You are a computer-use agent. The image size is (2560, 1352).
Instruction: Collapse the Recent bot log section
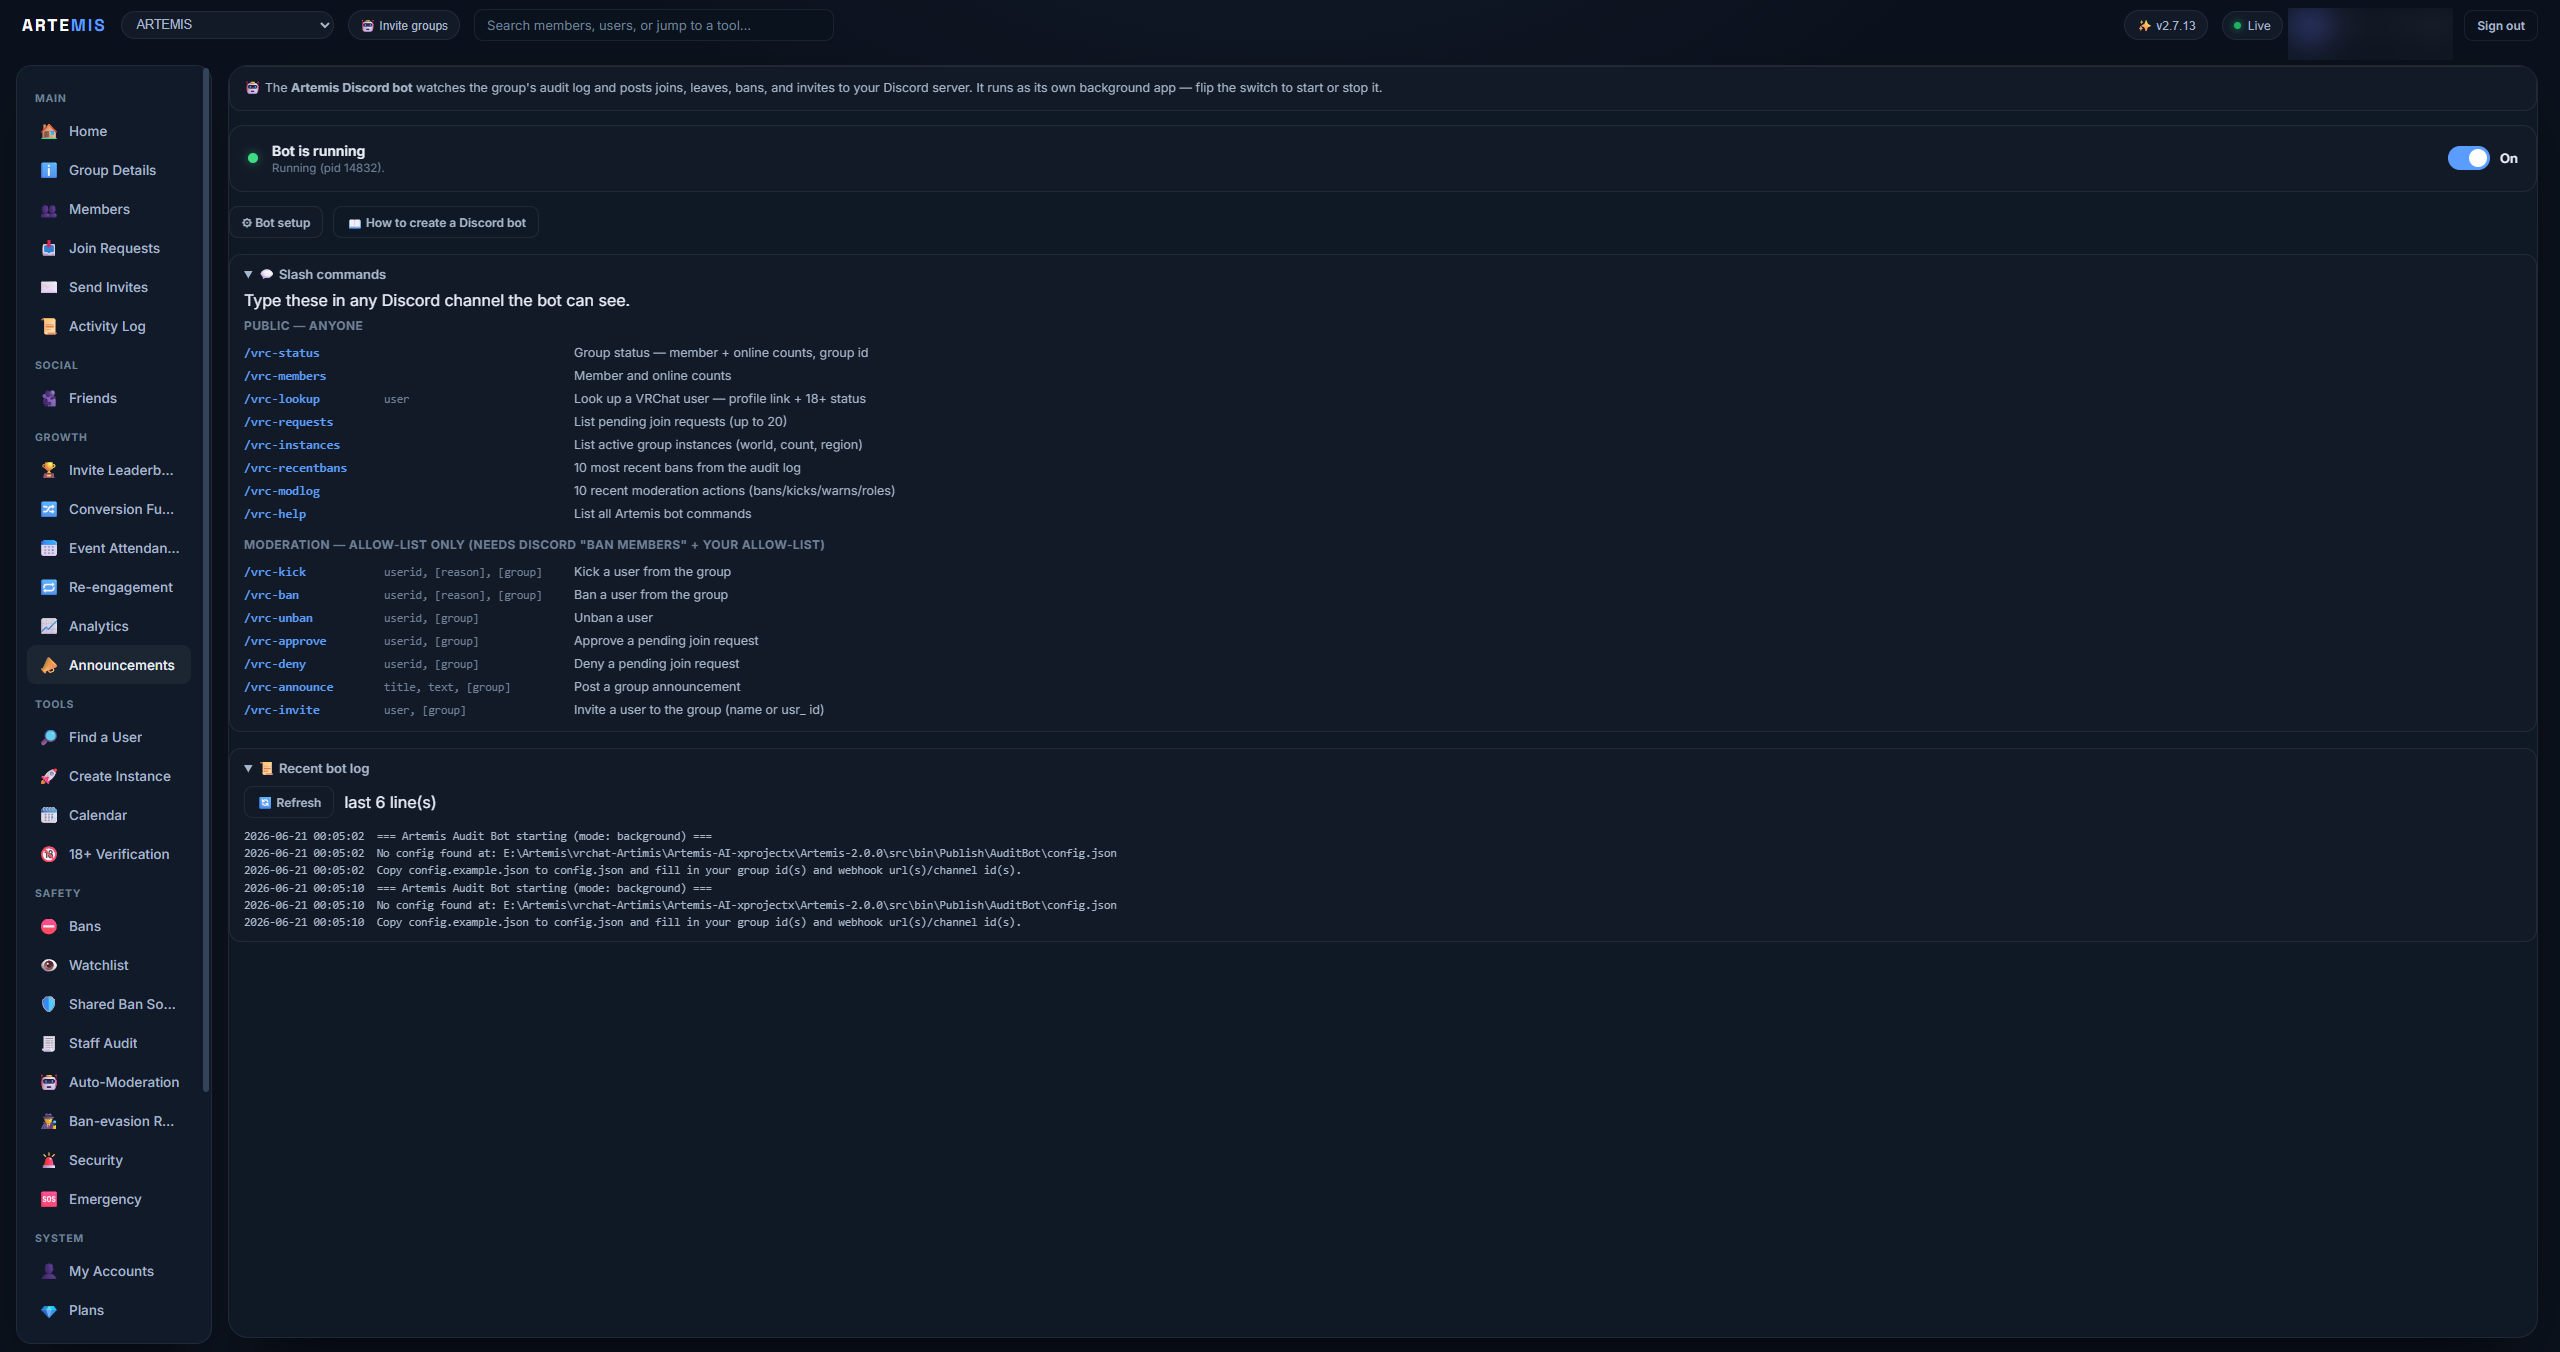pos(307,768)
